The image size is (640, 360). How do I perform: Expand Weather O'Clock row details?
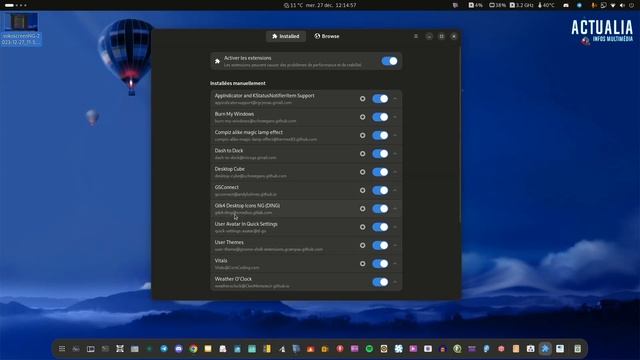tap(395, 282)
